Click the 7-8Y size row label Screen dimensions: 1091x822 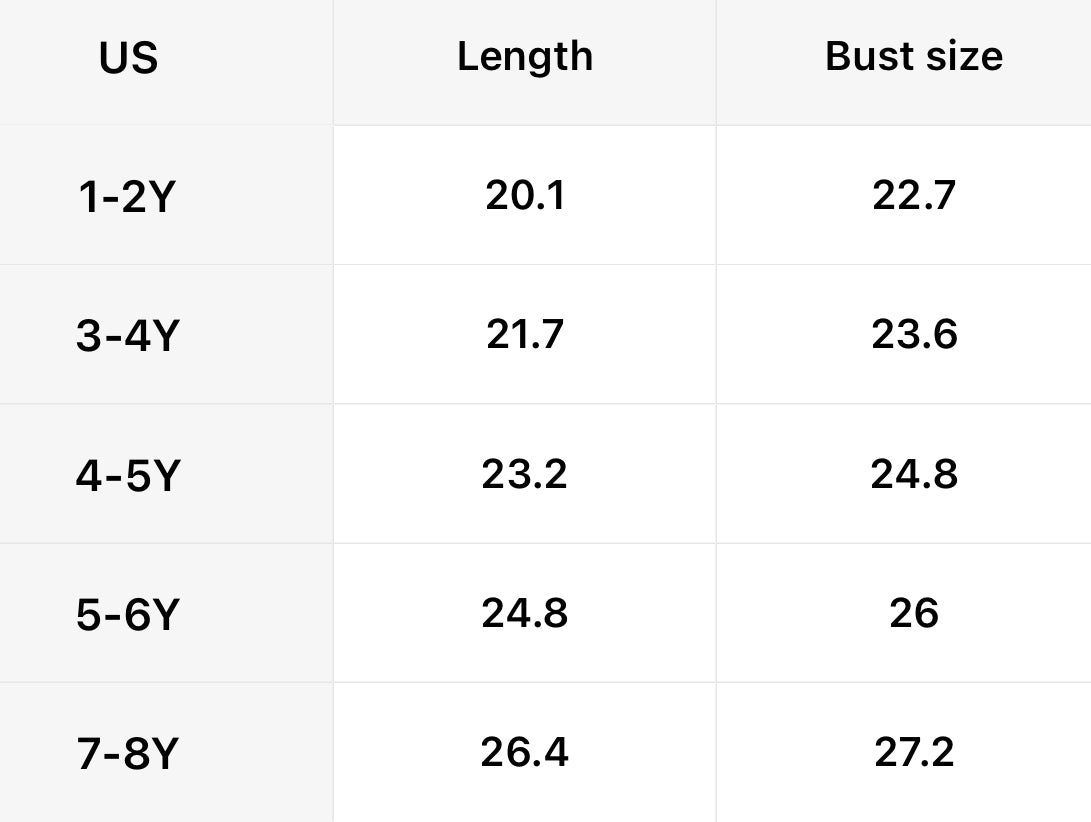point(126,754)
